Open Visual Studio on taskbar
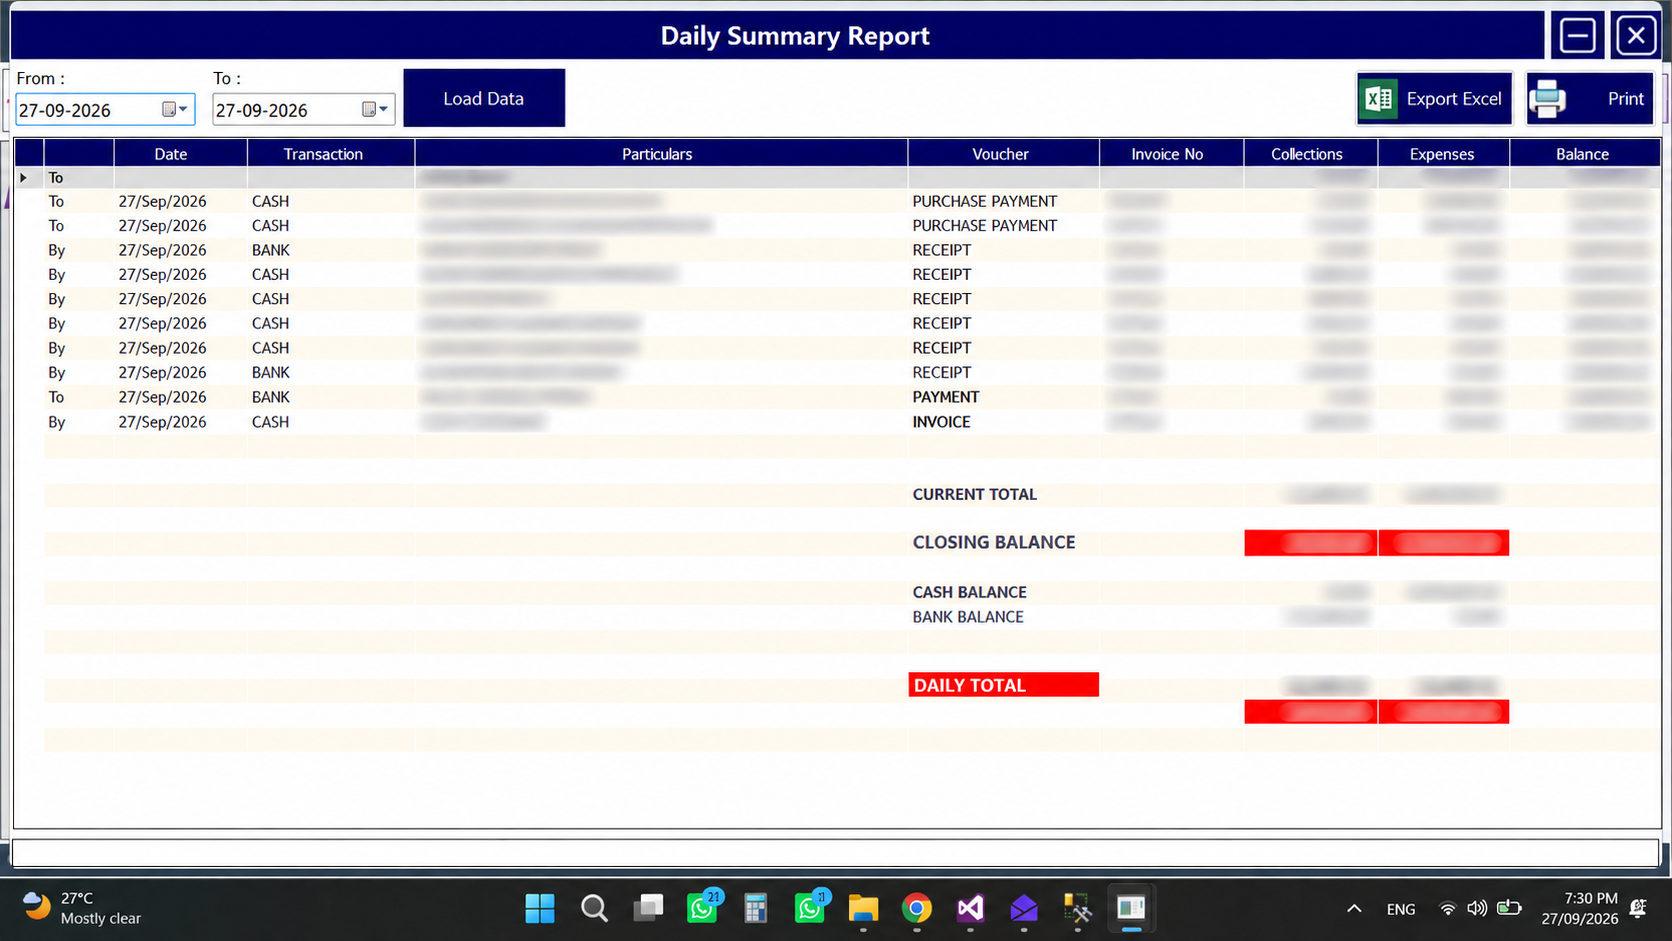Screen dimensions: 1672x941 [970, 908]
